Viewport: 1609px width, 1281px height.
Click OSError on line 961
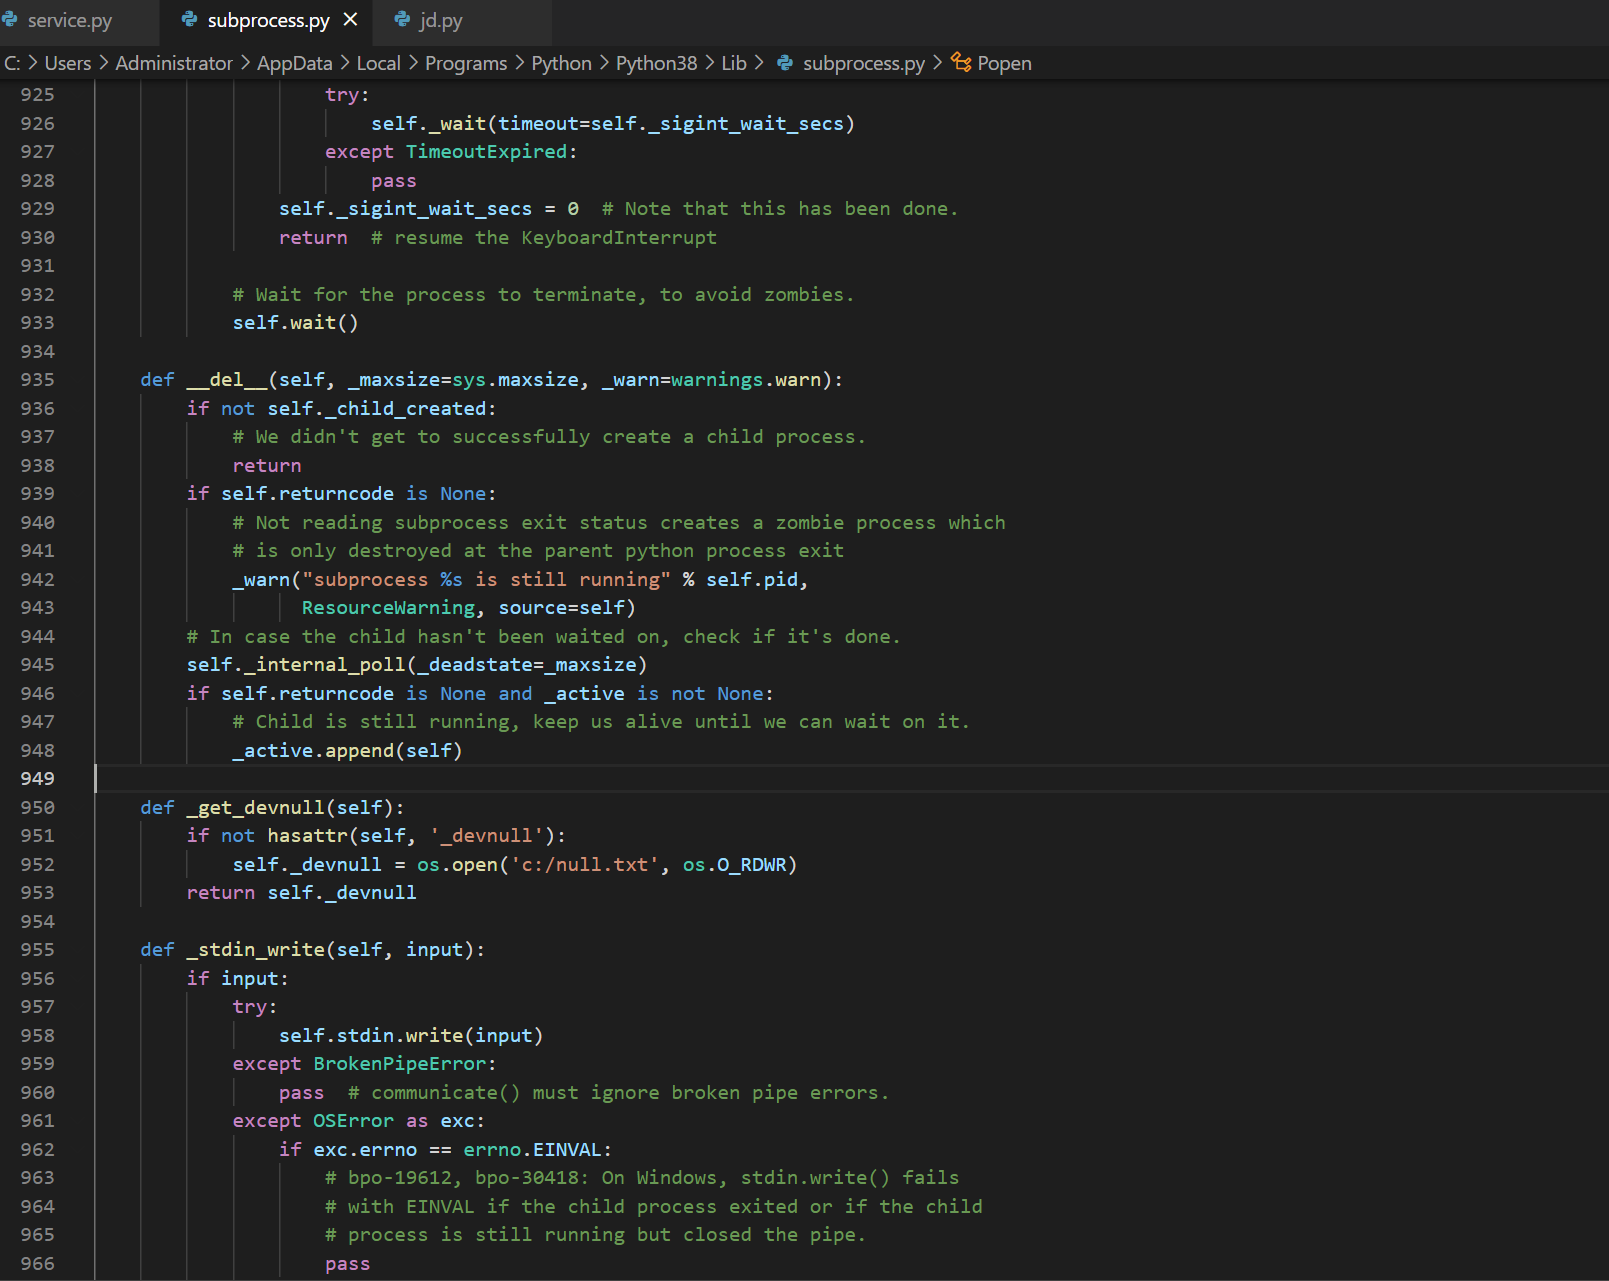(353, 1121)
